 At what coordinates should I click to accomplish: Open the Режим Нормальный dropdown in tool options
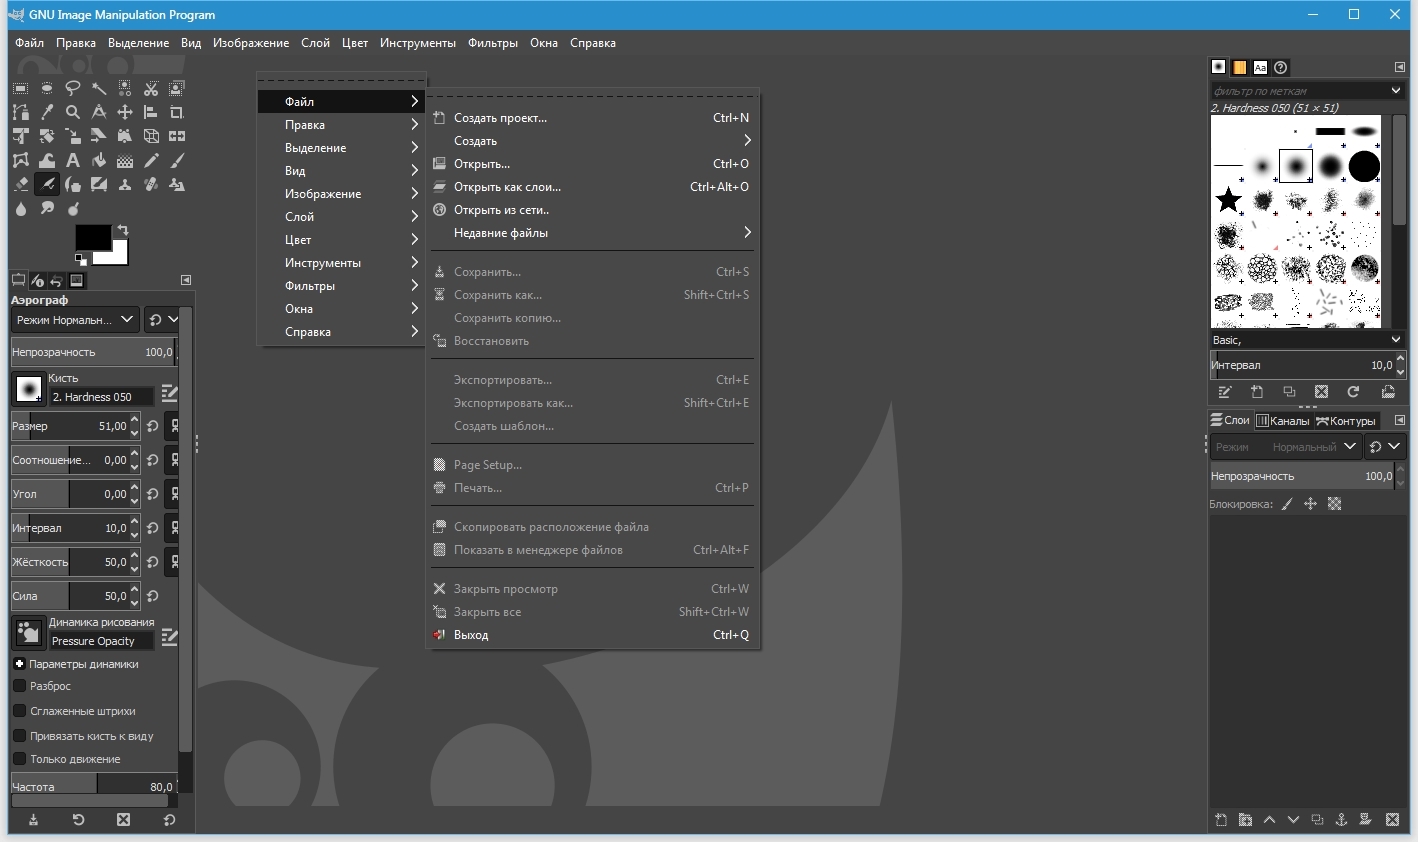[x=75, y=320]
